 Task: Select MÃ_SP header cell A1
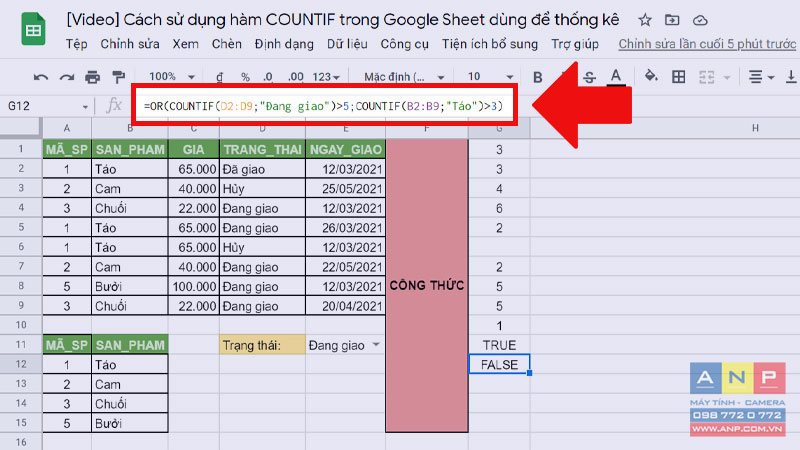tap(67, 149)
